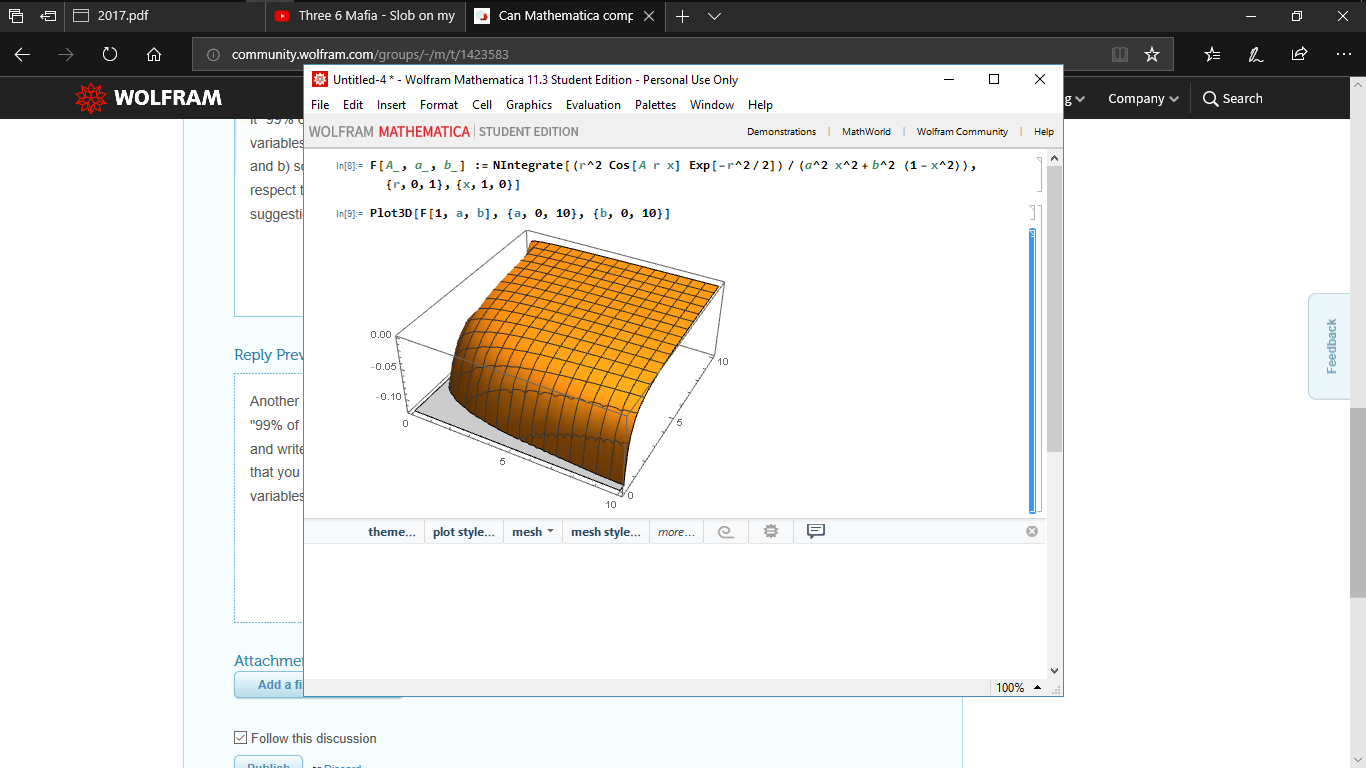Click the Mathematica spikey icon in title bar
The width and height of the screenshot is (1366, 768).
click(x=319, y=79)
